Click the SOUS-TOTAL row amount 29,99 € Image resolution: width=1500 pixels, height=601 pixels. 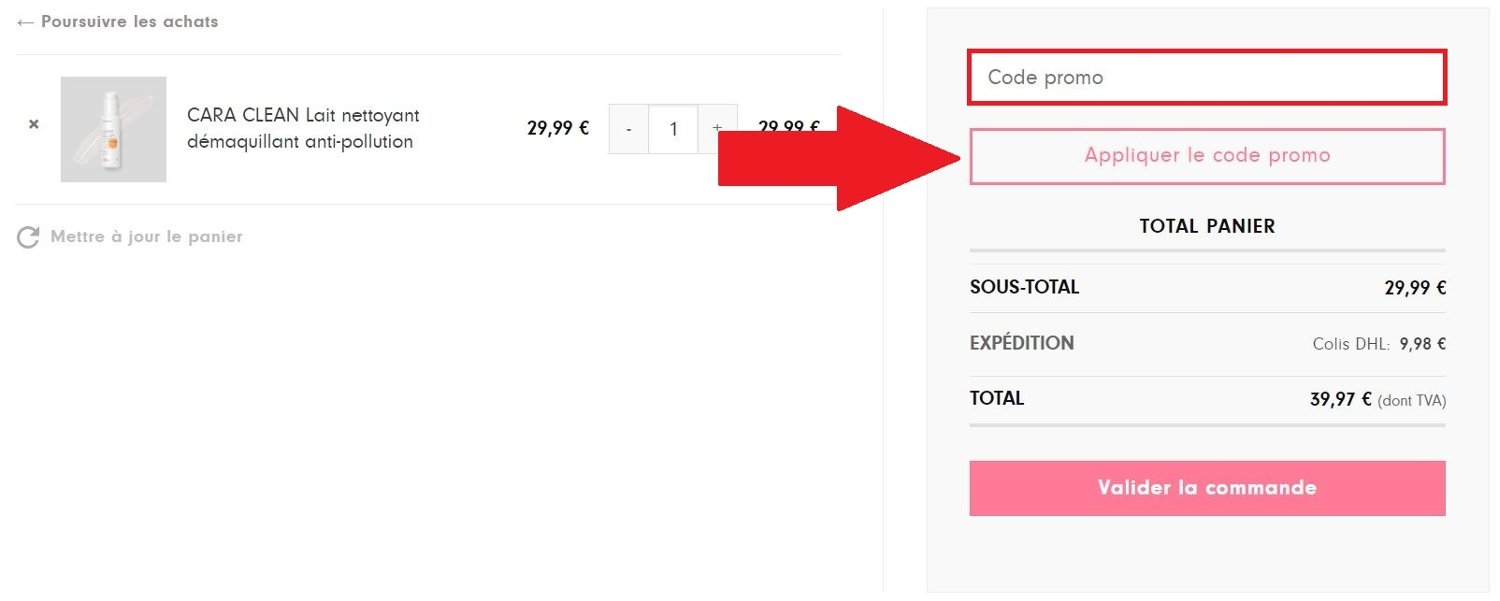pyautogui.click(x=1414, y=287)
